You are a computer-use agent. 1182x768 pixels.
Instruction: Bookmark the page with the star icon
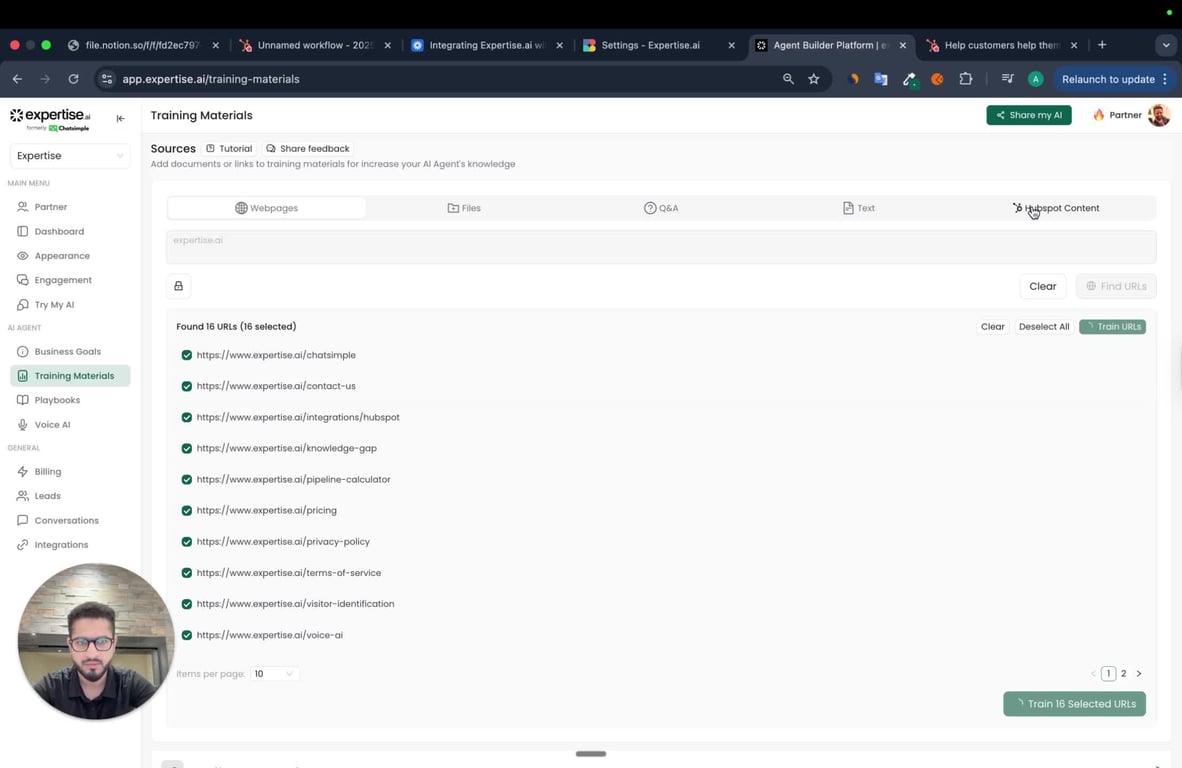tap(813, 79)
